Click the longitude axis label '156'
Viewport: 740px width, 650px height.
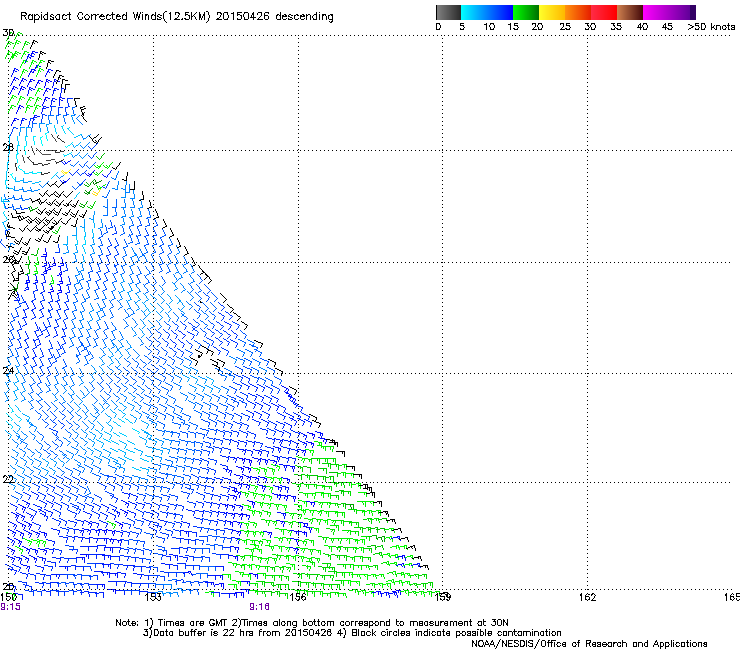[298, 597]
